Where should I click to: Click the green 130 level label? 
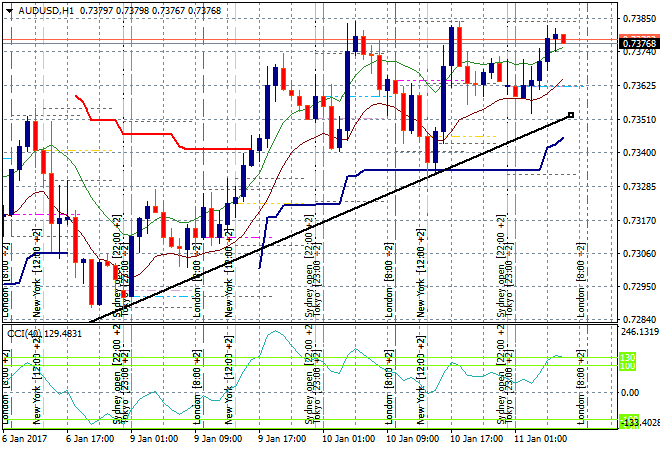point(628,358)
